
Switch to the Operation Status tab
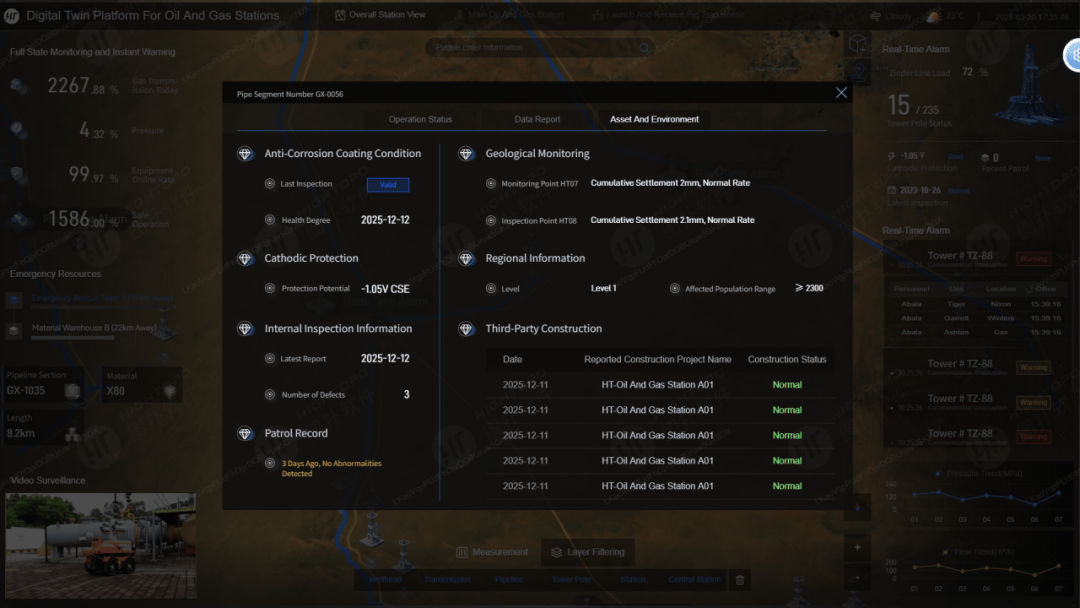[420, 119]
